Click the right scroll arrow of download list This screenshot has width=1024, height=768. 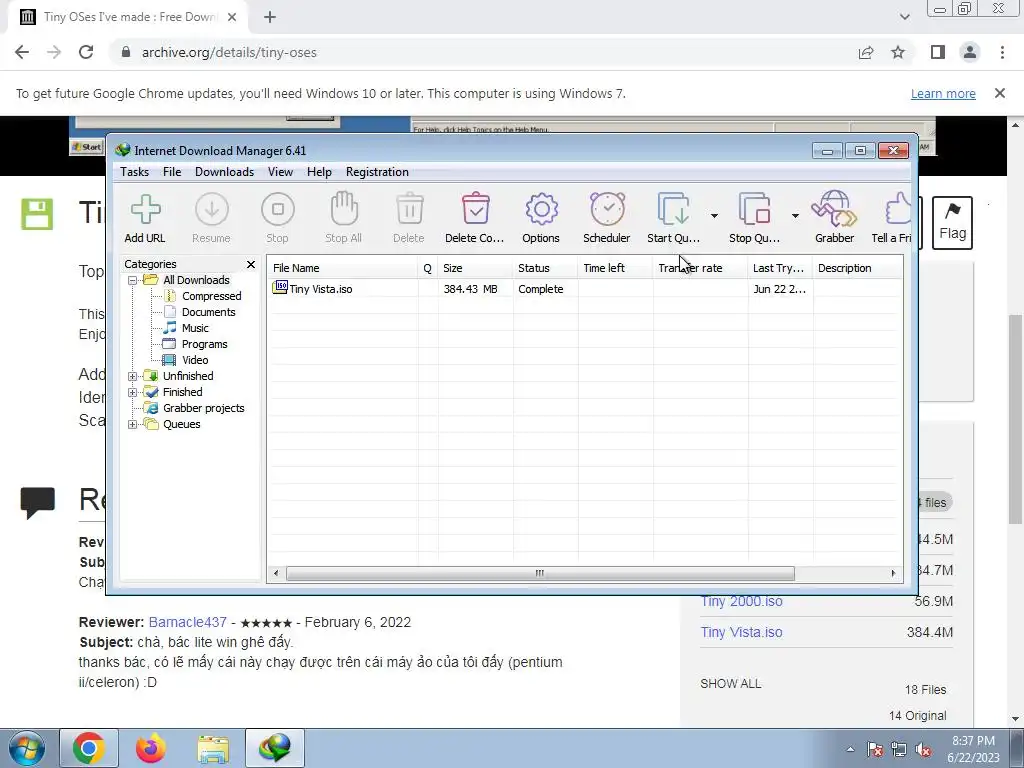[x=893, y=573]
